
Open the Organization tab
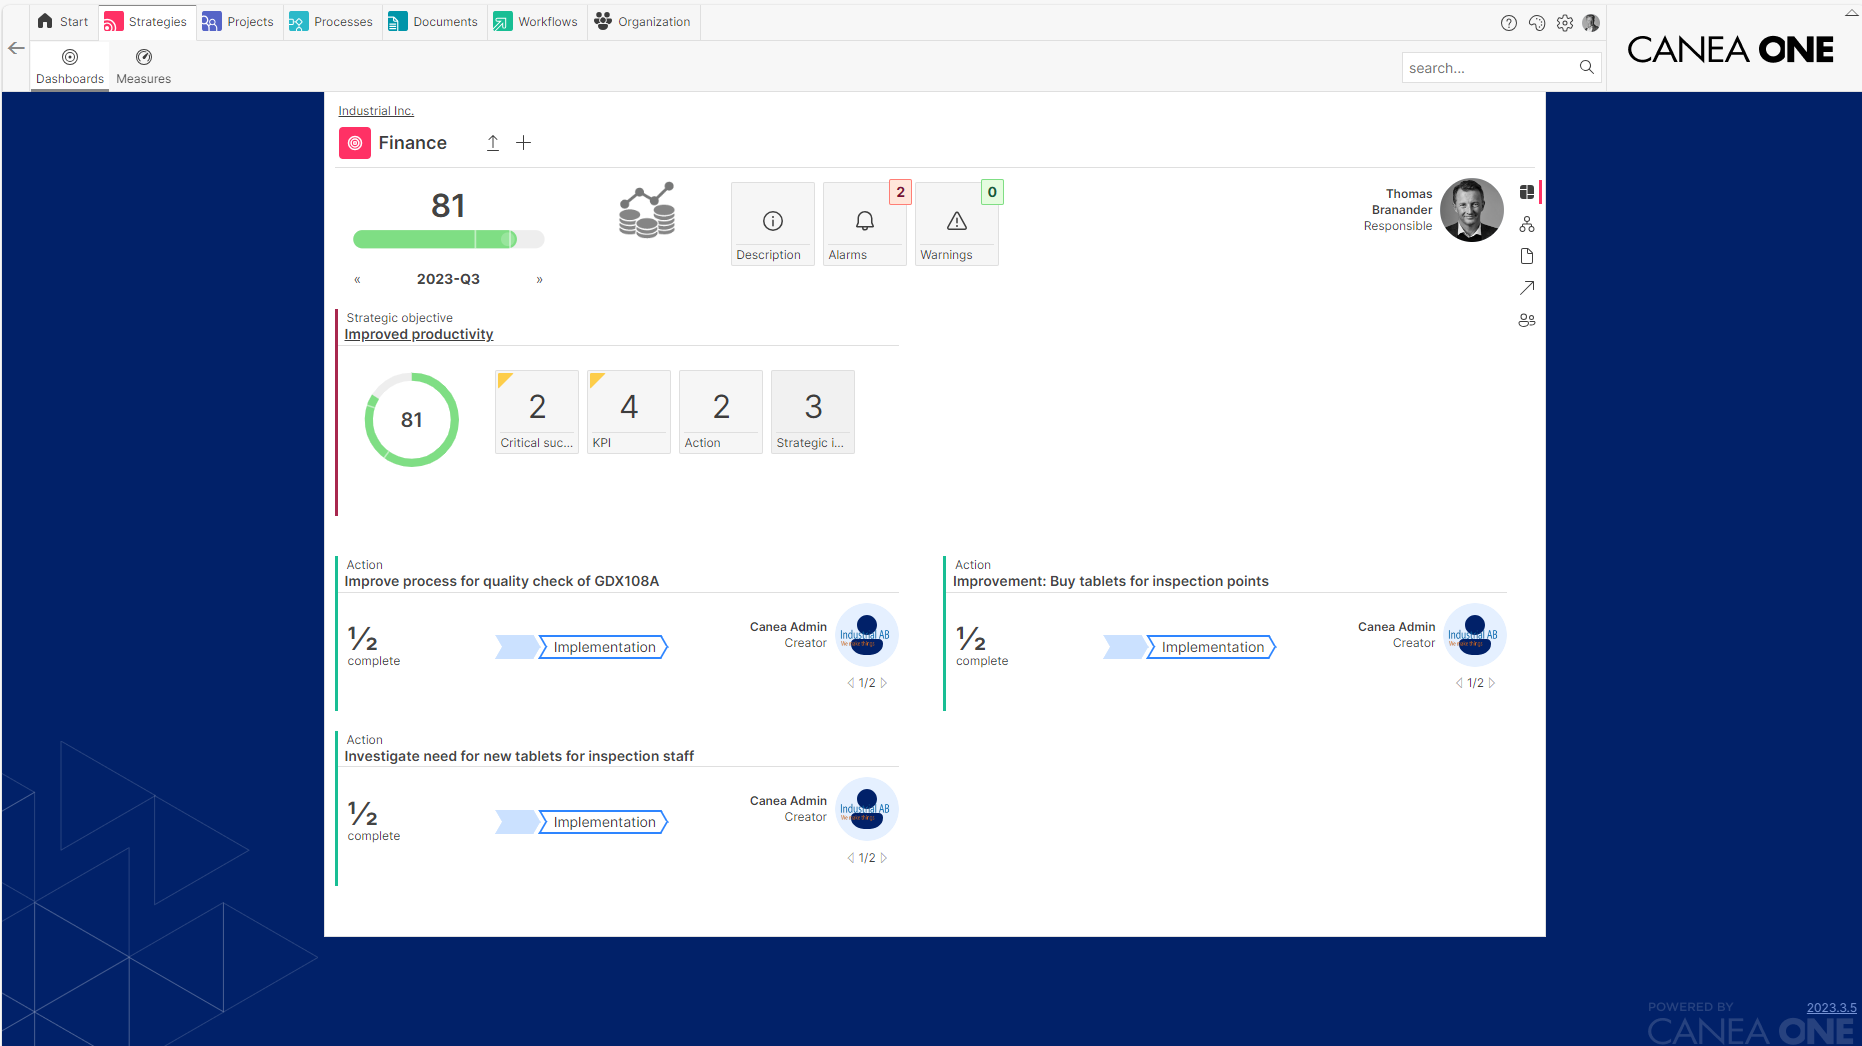(642, 21)
